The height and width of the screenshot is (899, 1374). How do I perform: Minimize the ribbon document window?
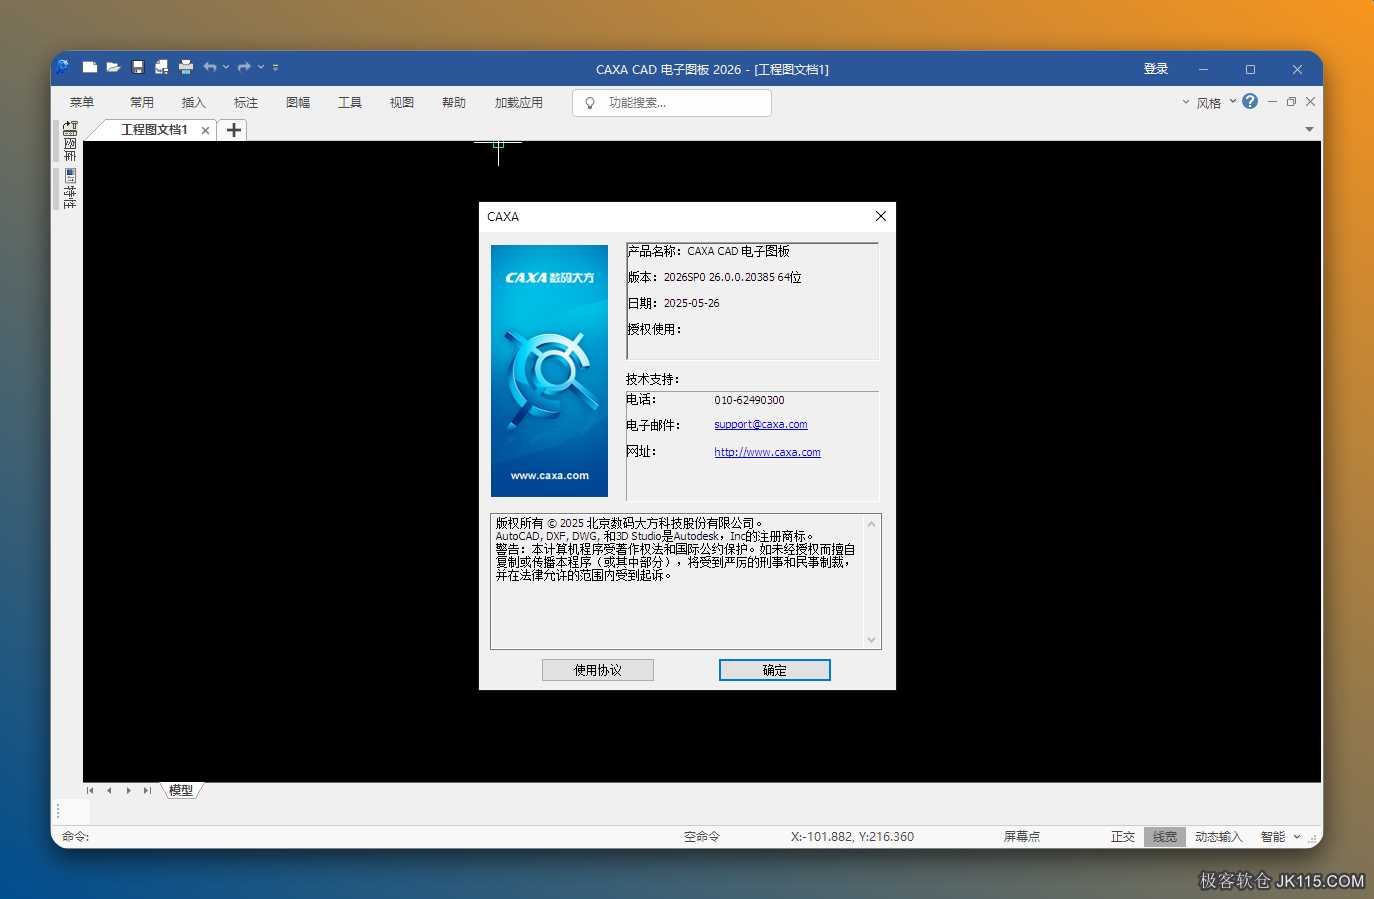[x=1272, y=101]
